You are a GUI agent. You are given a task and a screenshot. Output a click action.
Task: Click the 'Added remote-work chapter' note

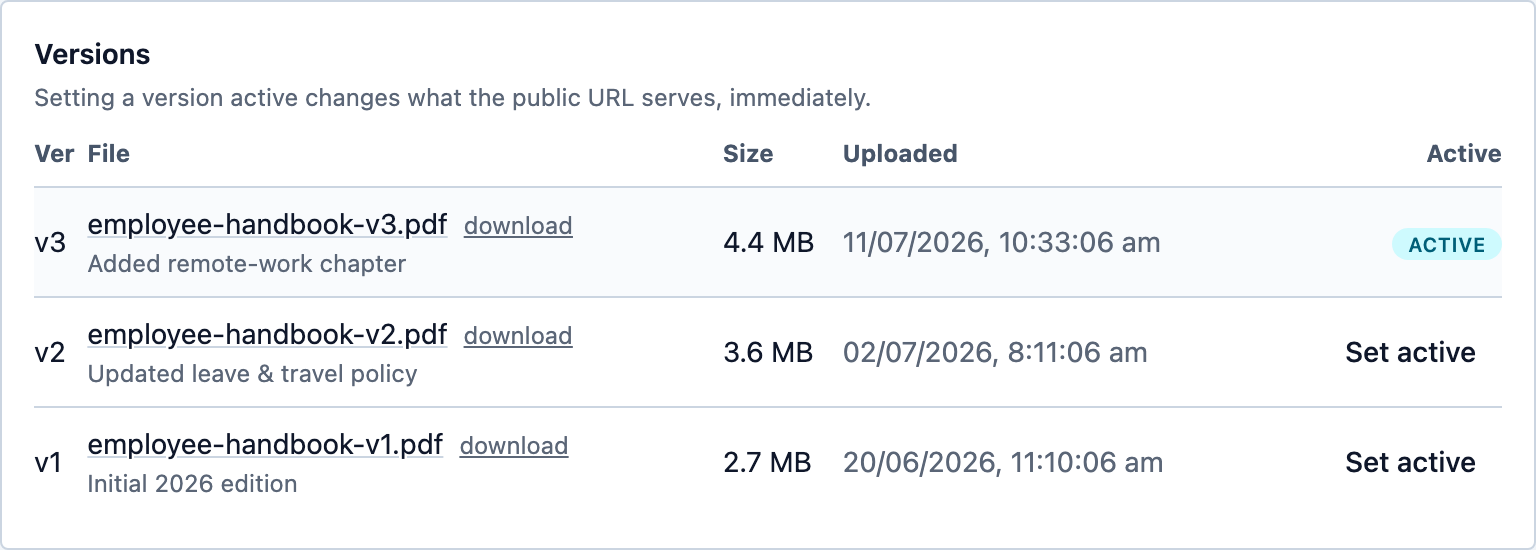coord(247,264)
